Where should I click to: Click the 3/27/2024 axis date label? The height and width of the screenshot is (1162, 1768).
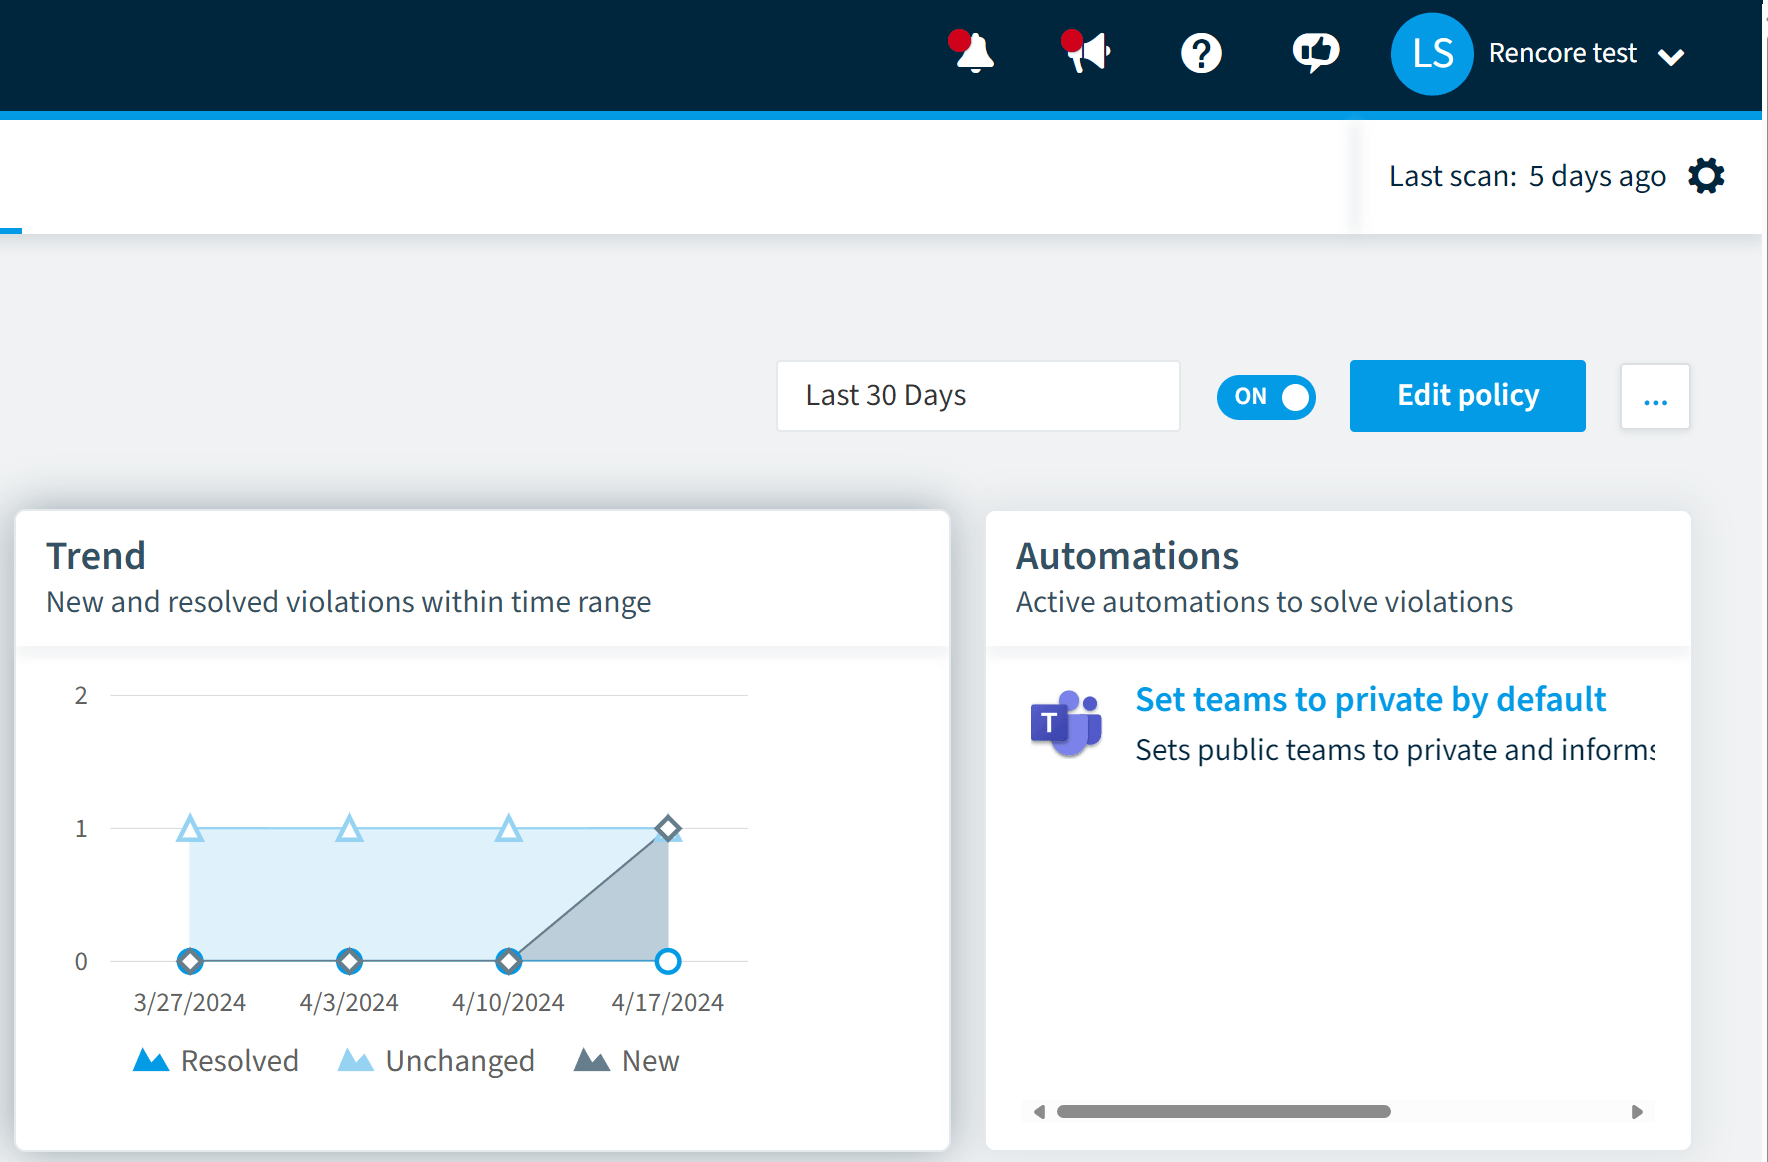coord(190,1002)
